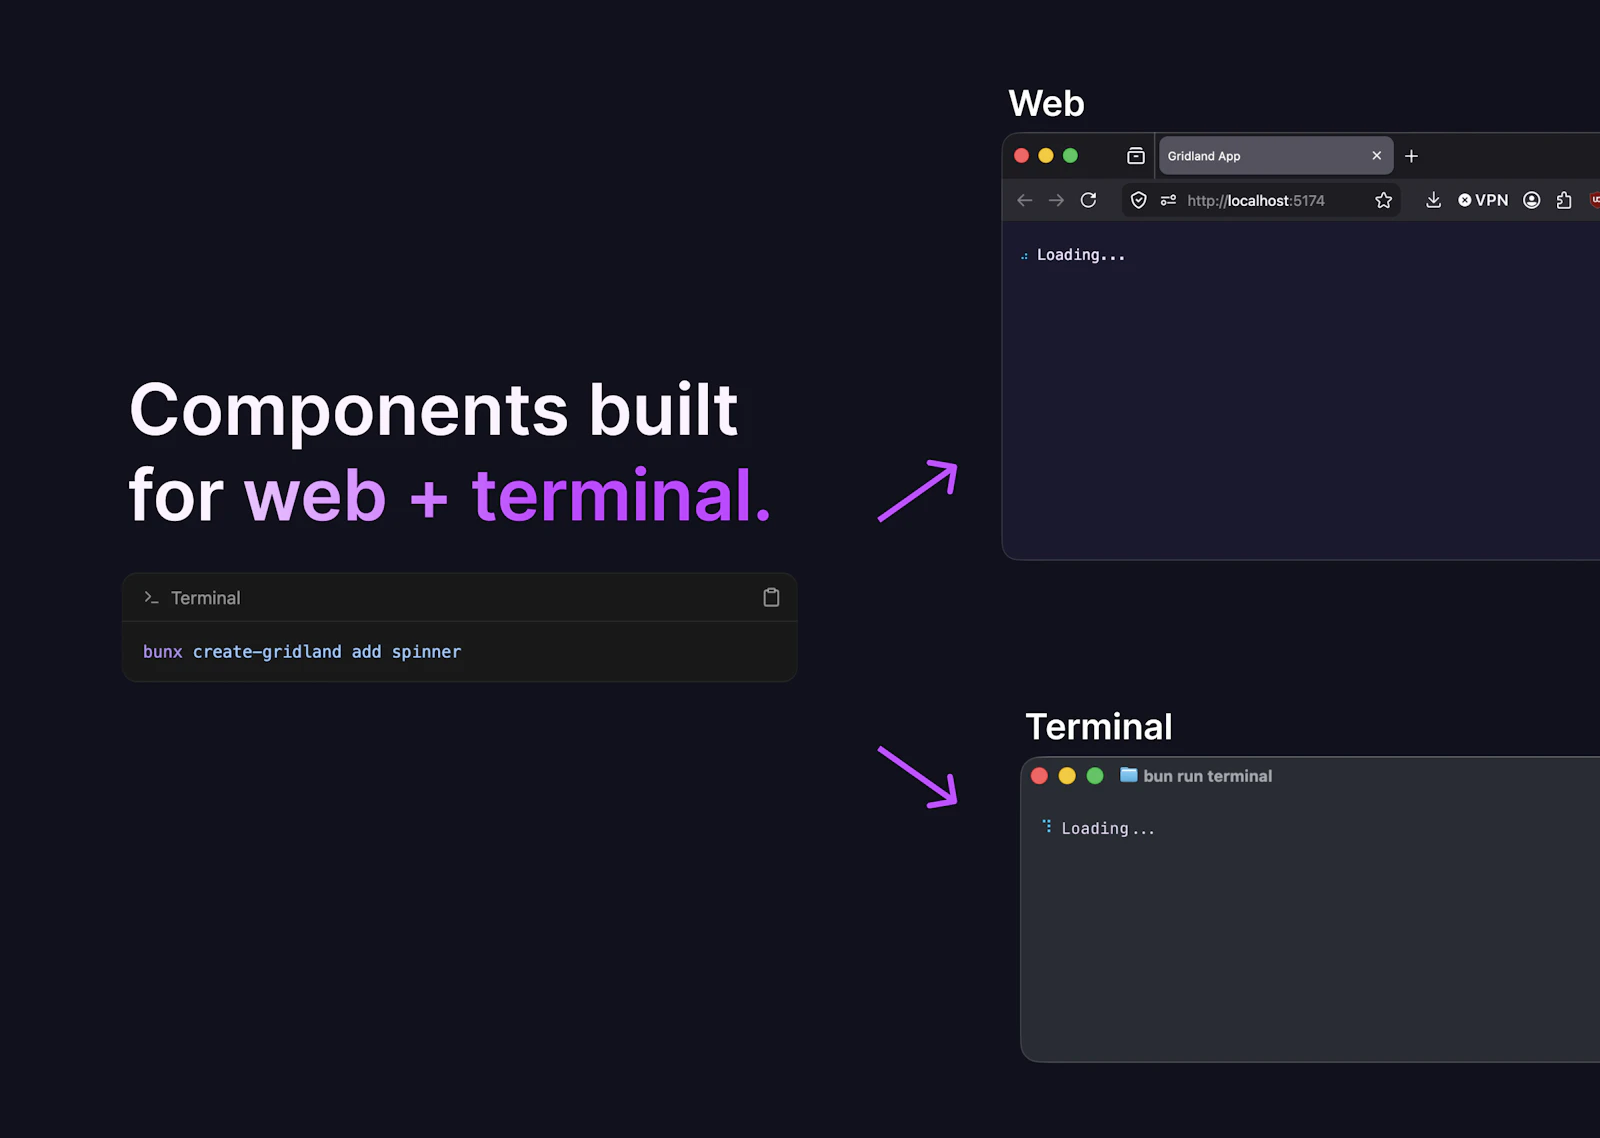
Task: Maximize the bun run terminal window
Action: (1095, 775)
